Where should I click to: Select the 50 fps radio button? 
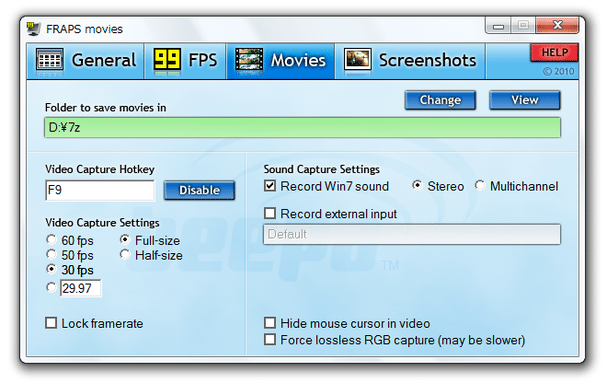click(x=51, y=254)
